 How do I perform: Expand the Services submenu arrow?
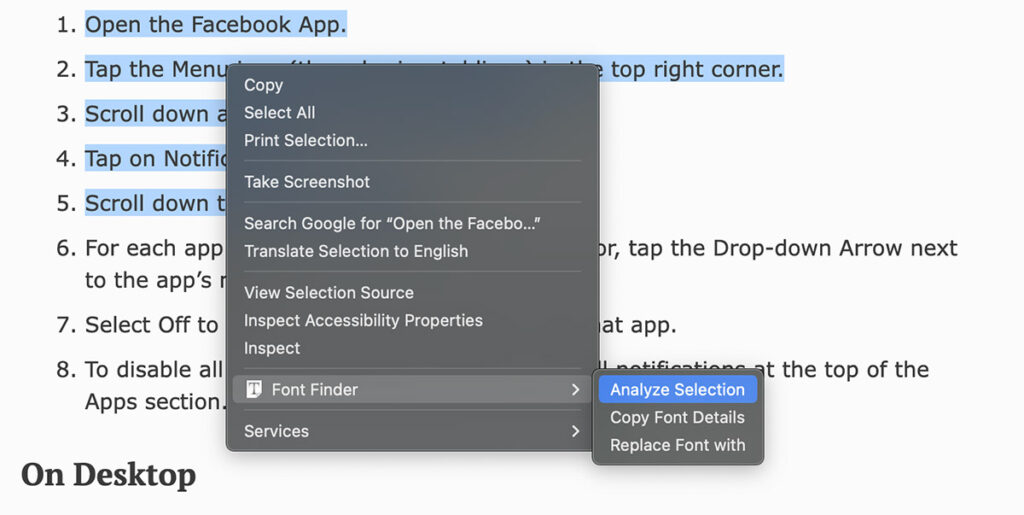pyautogui.click(x=575, y=432)
